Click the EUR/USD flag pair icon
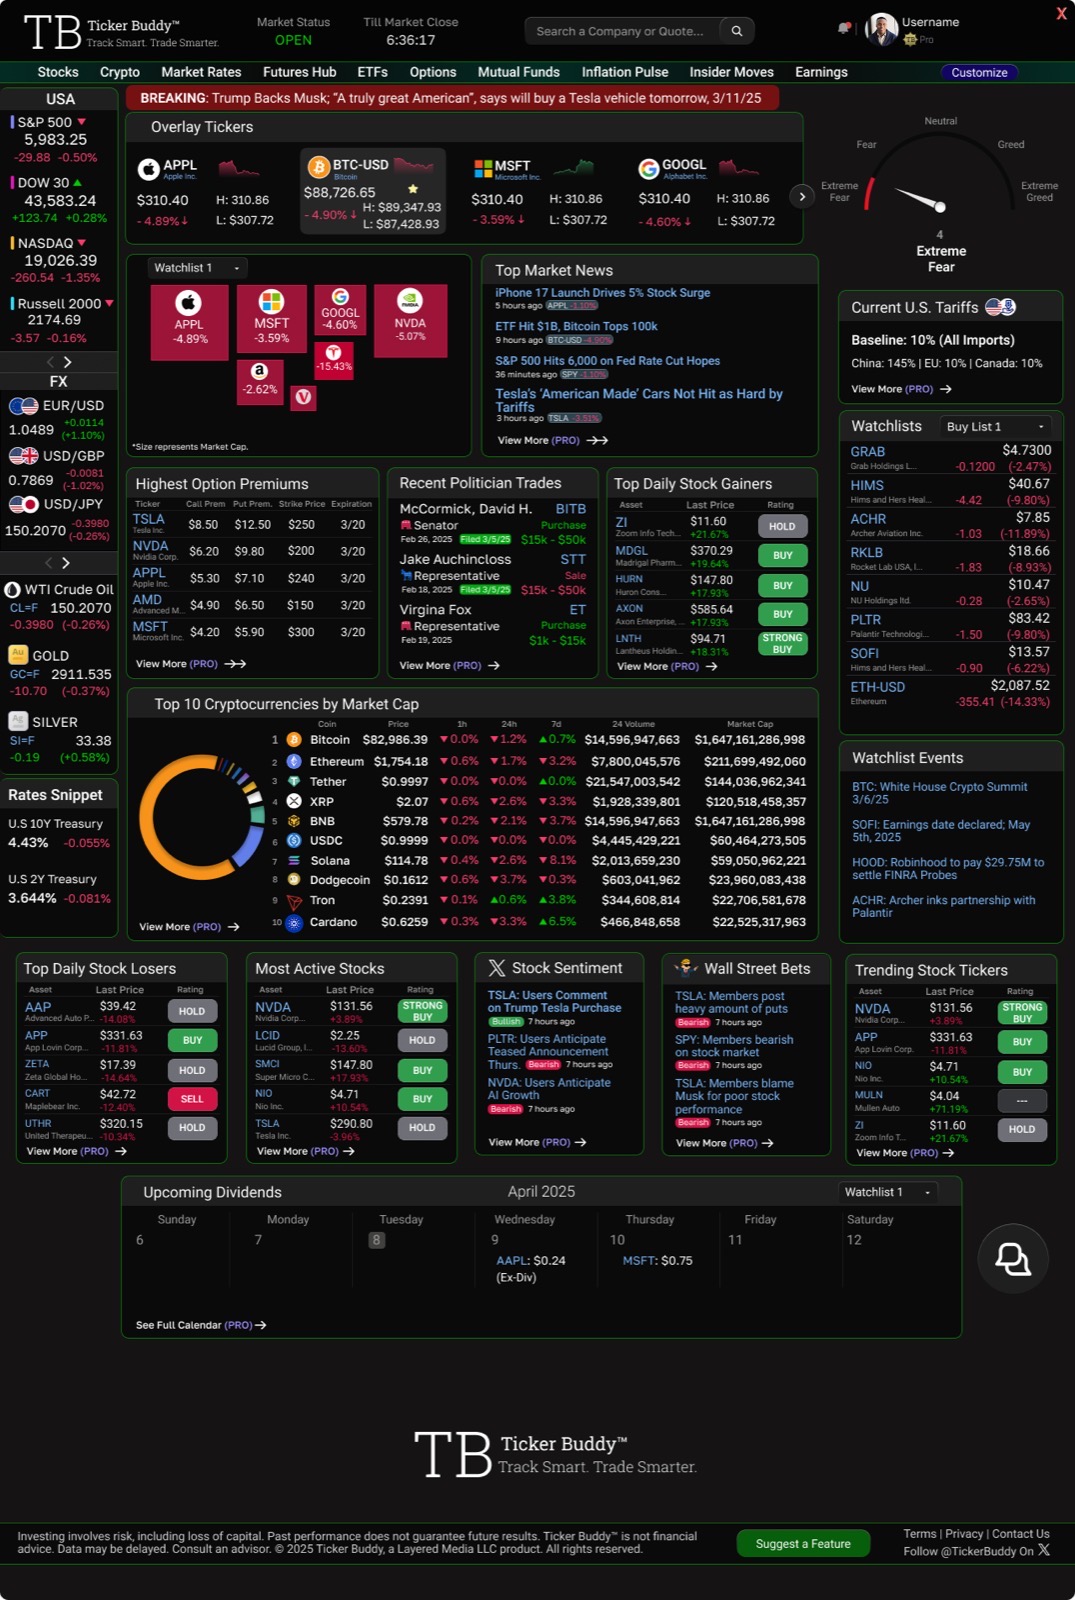The image size is (1075, 1600). [23, 406]
